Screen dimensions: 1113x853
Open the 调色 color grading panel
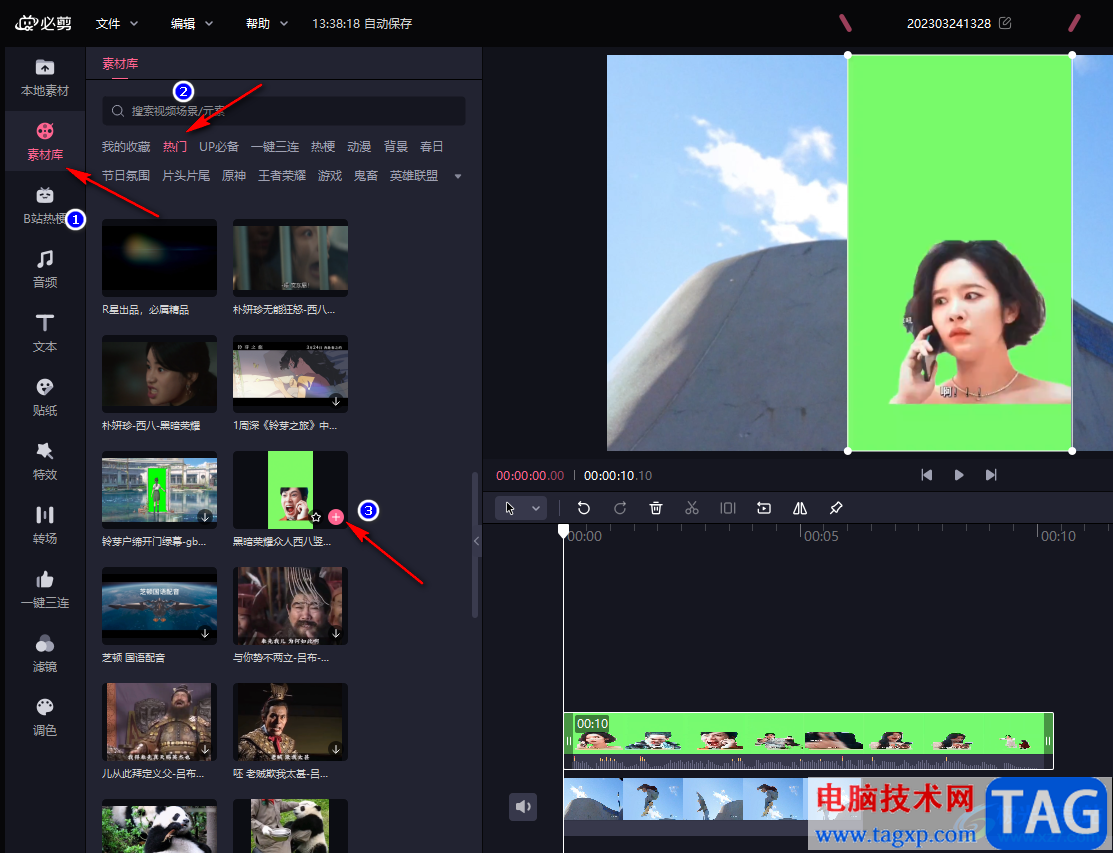coord(45,717)
